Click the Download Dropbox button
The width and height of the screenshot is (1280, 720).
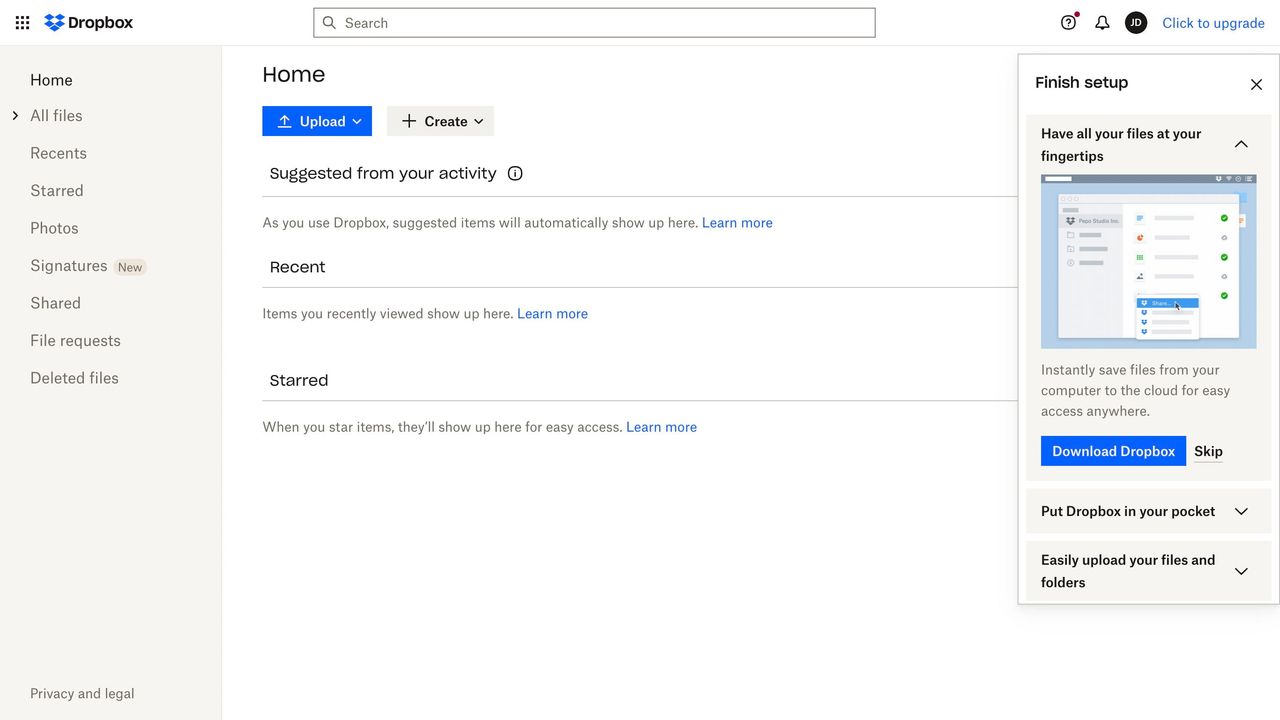[1113, 451]
